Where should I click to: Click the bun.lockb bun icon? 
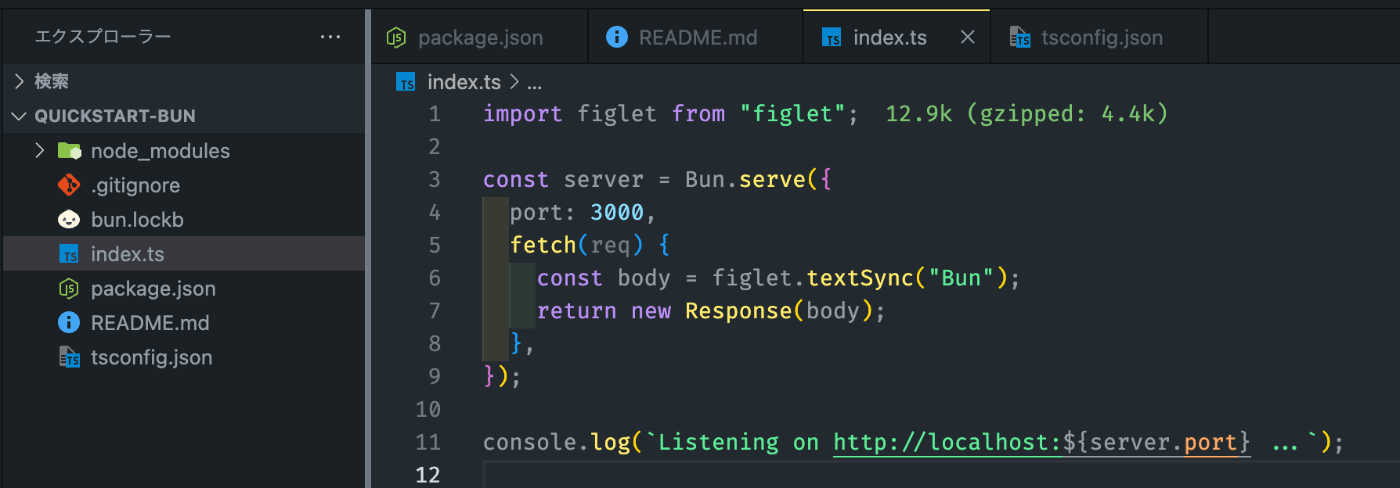point(69,220)
